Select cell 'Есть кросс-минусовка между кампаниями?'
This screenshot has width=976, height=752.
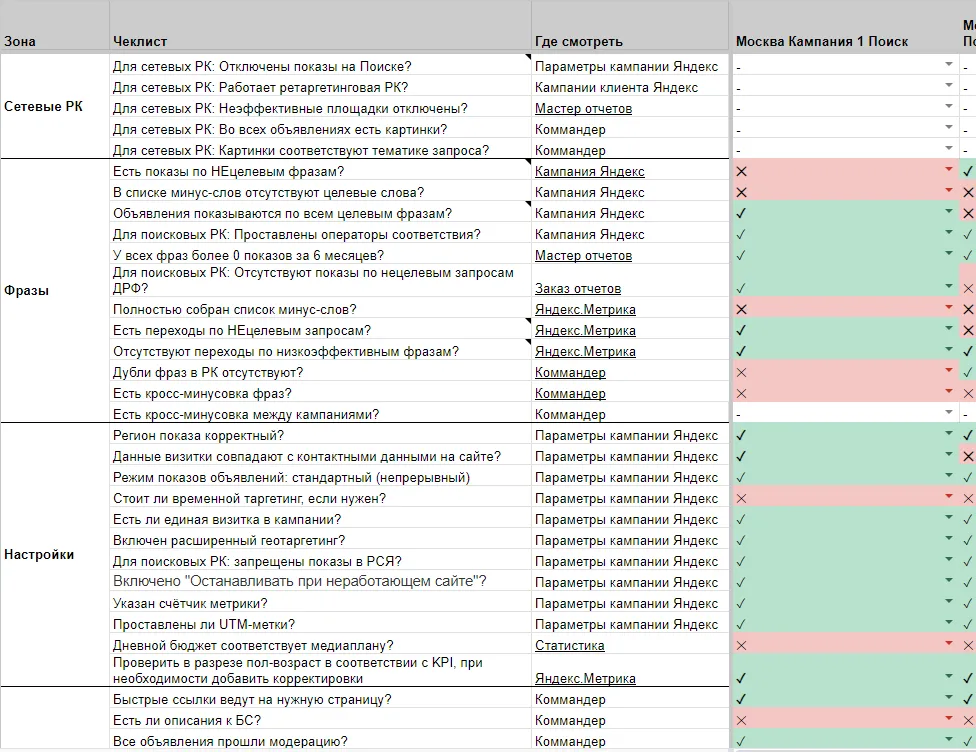[320, 414]
